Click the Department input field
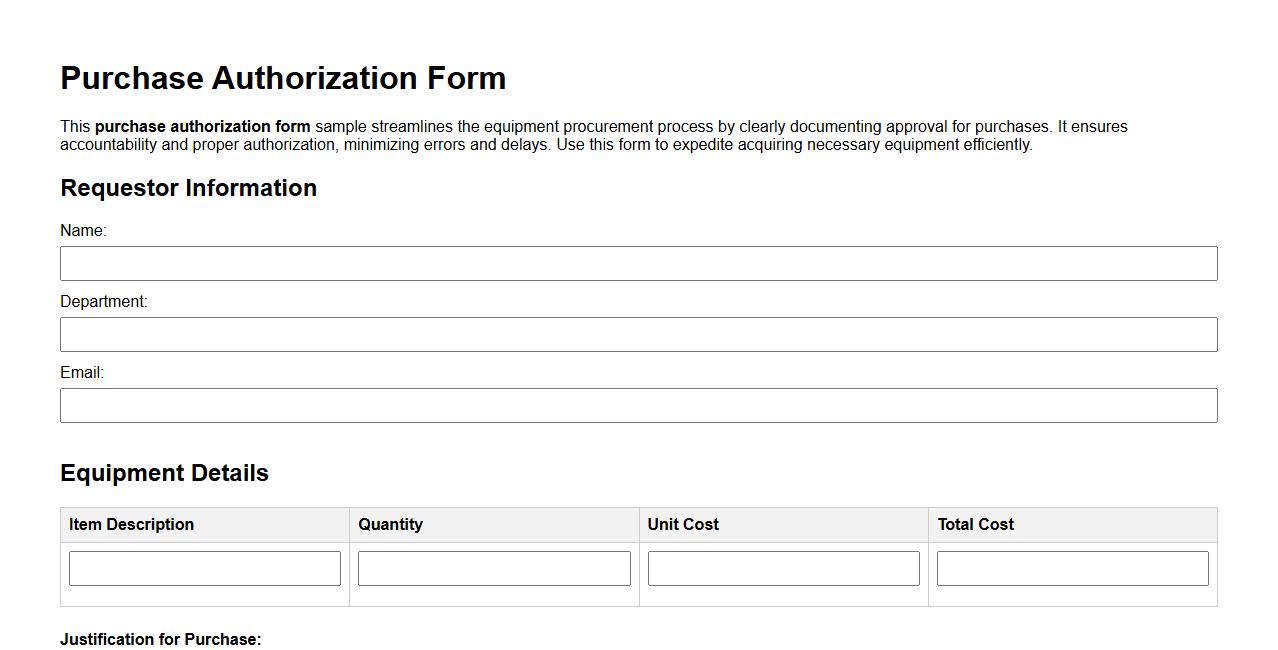The image size is (1278, 650). coord(639,334)
